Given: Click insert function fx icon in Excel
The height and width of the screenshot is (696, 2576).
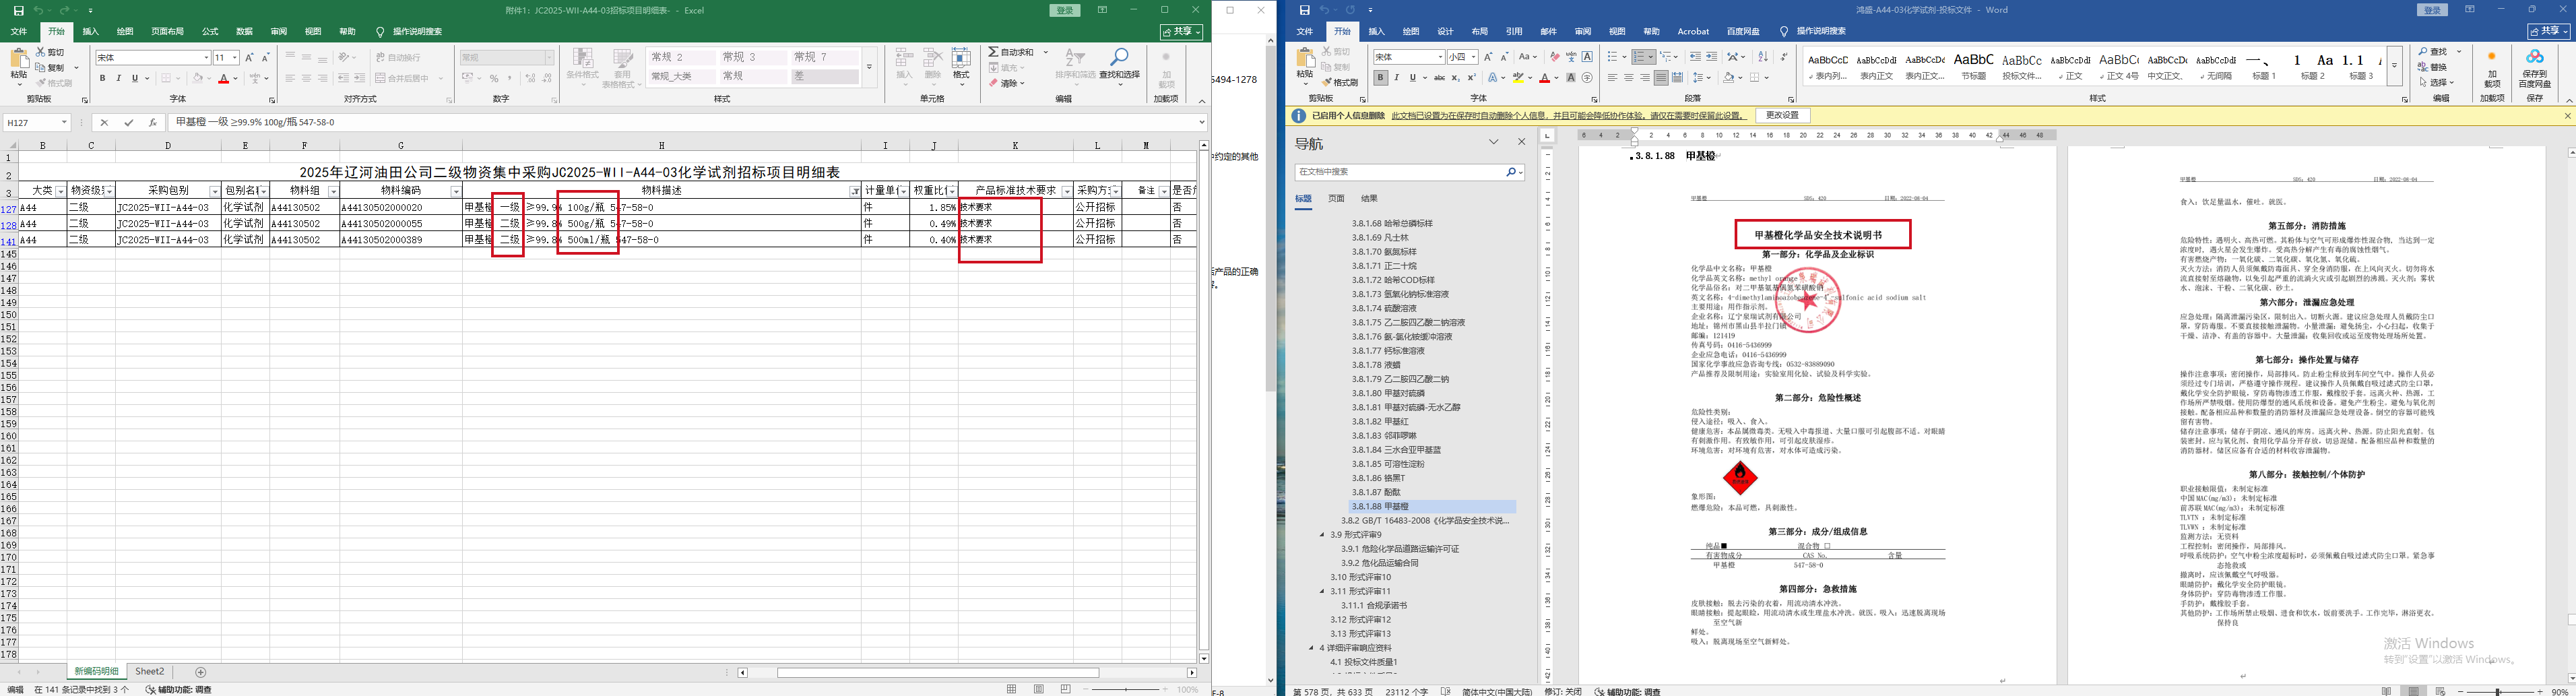Looking at the screenshot, I should pyautogui.click(x=152, y=122).
